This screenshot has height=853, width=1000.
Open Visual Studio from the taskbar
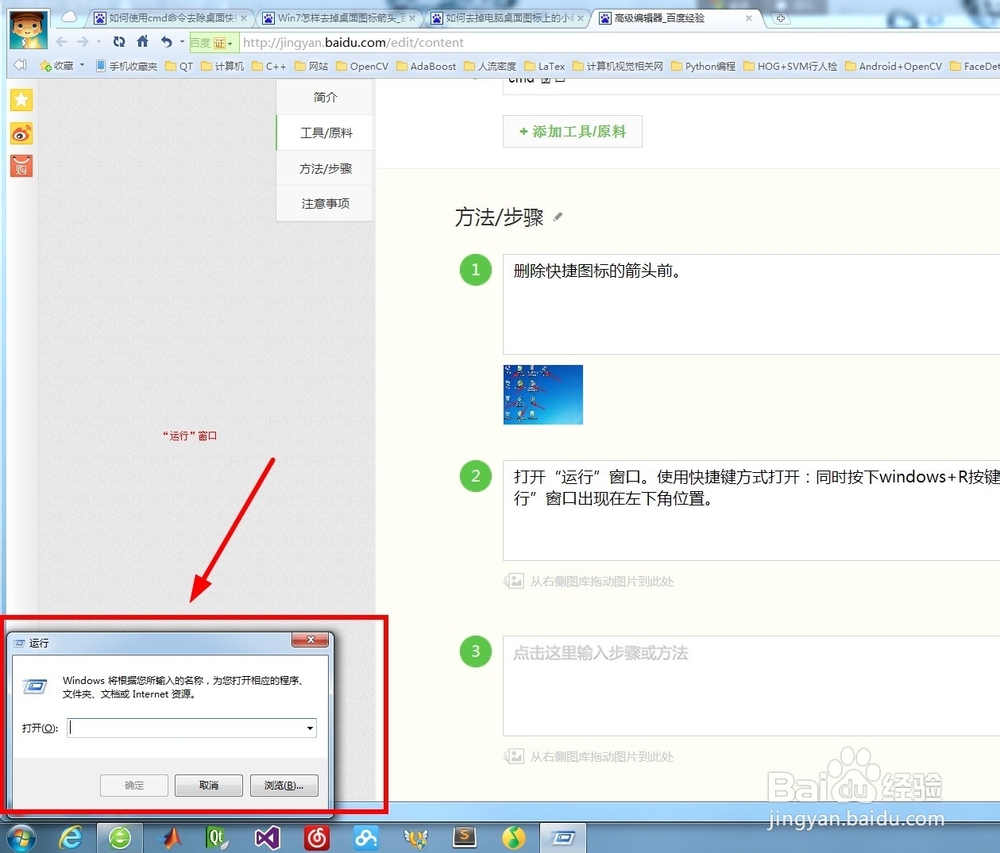266,838
